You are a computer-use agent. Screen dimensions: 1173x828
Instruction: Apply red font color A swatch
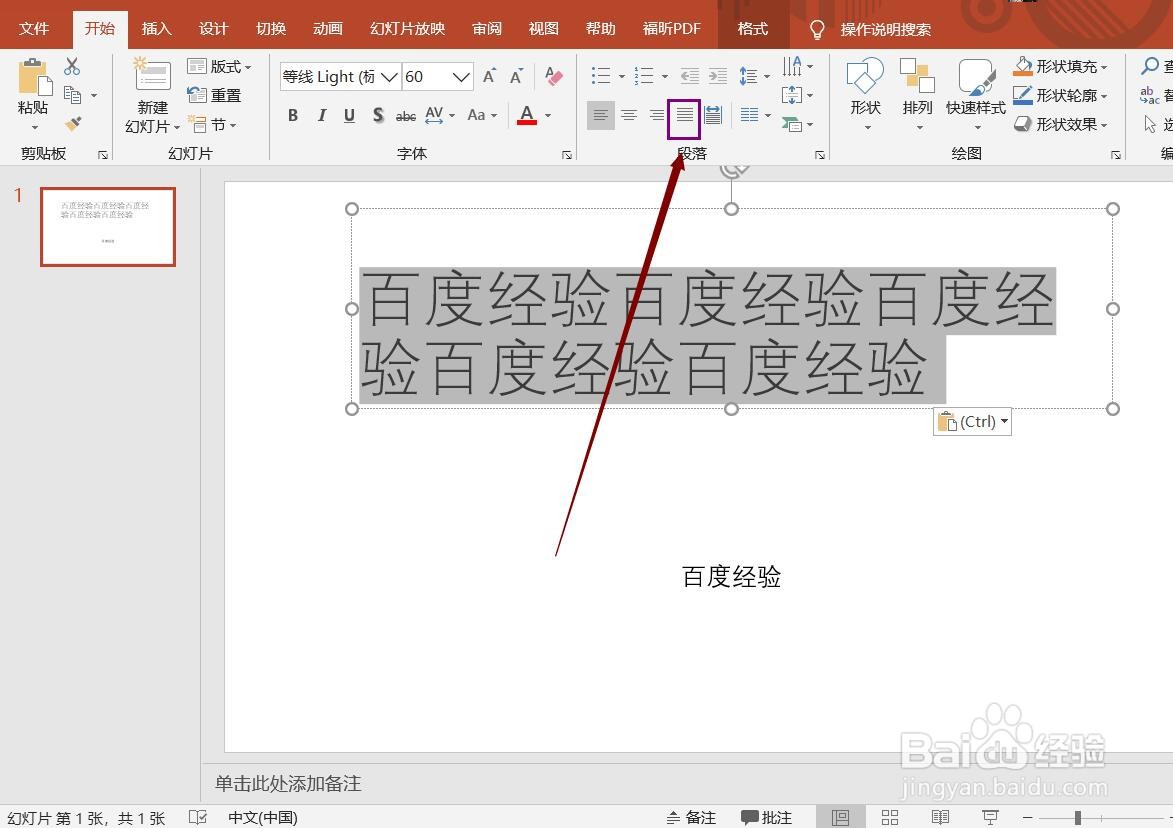pyautogui.click(x=527, y=115)
